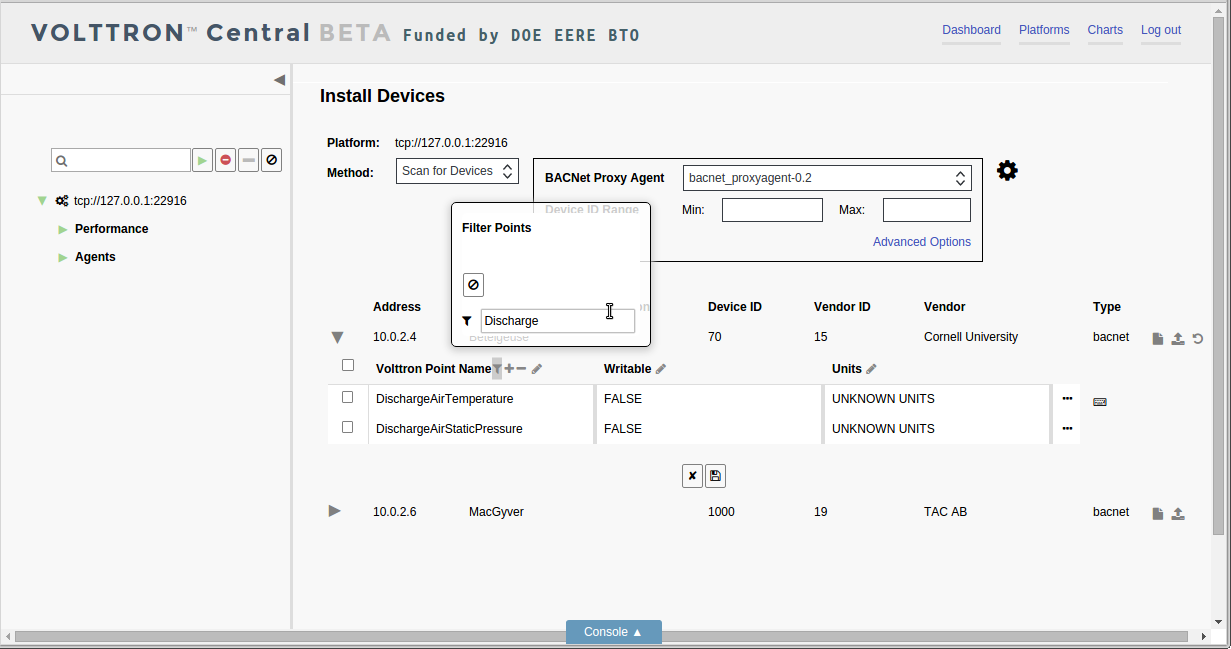Check the DischargeAirTemperature row checkbox
The image size is (1231, 649).
click(x=348, y=397)
